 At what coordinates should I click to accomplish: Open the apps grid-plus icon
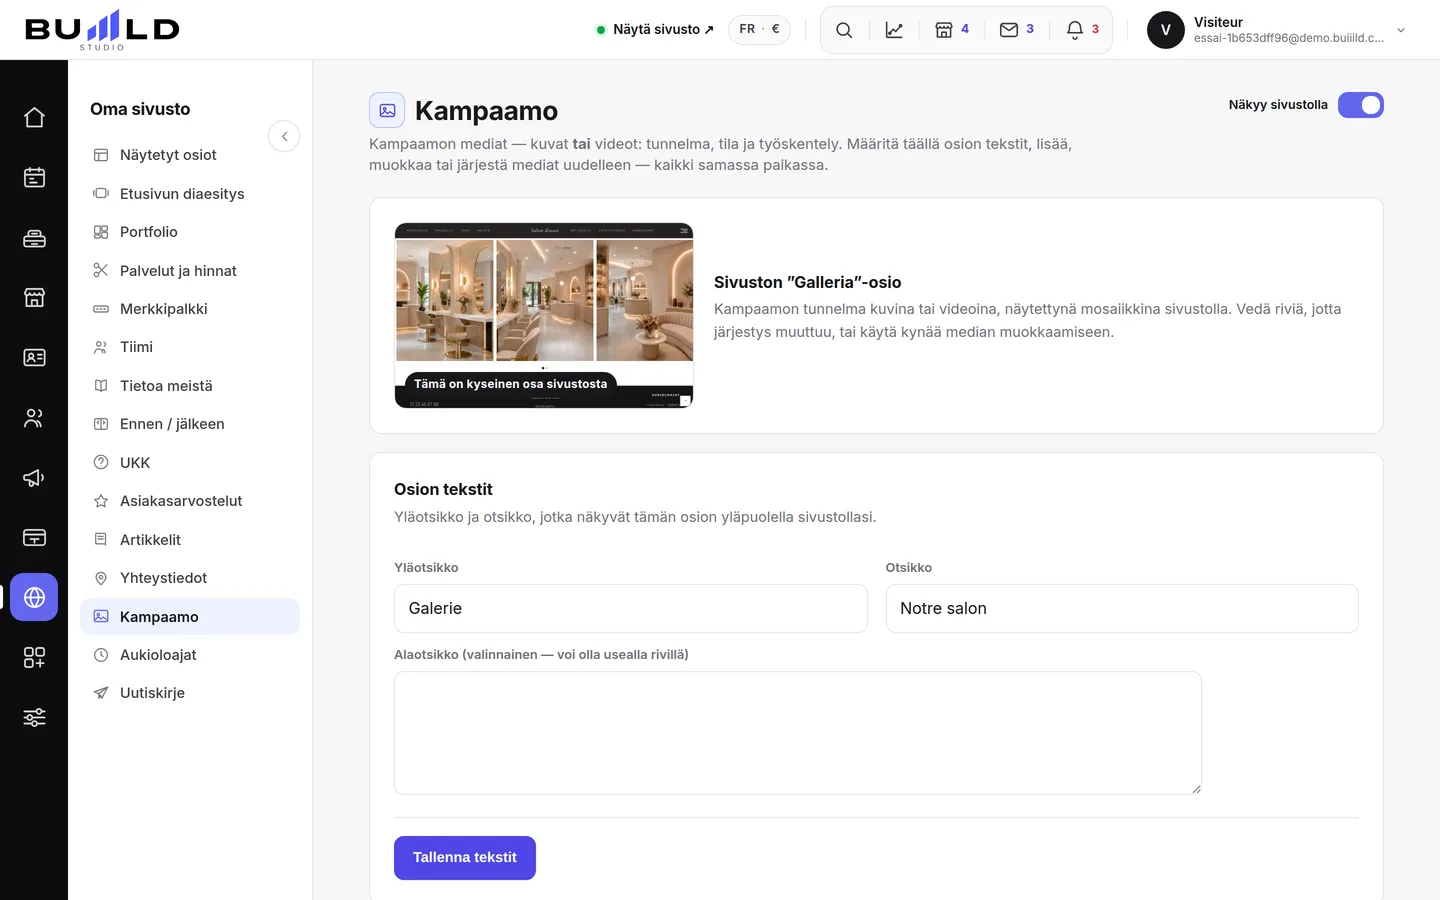coord(34,658)
